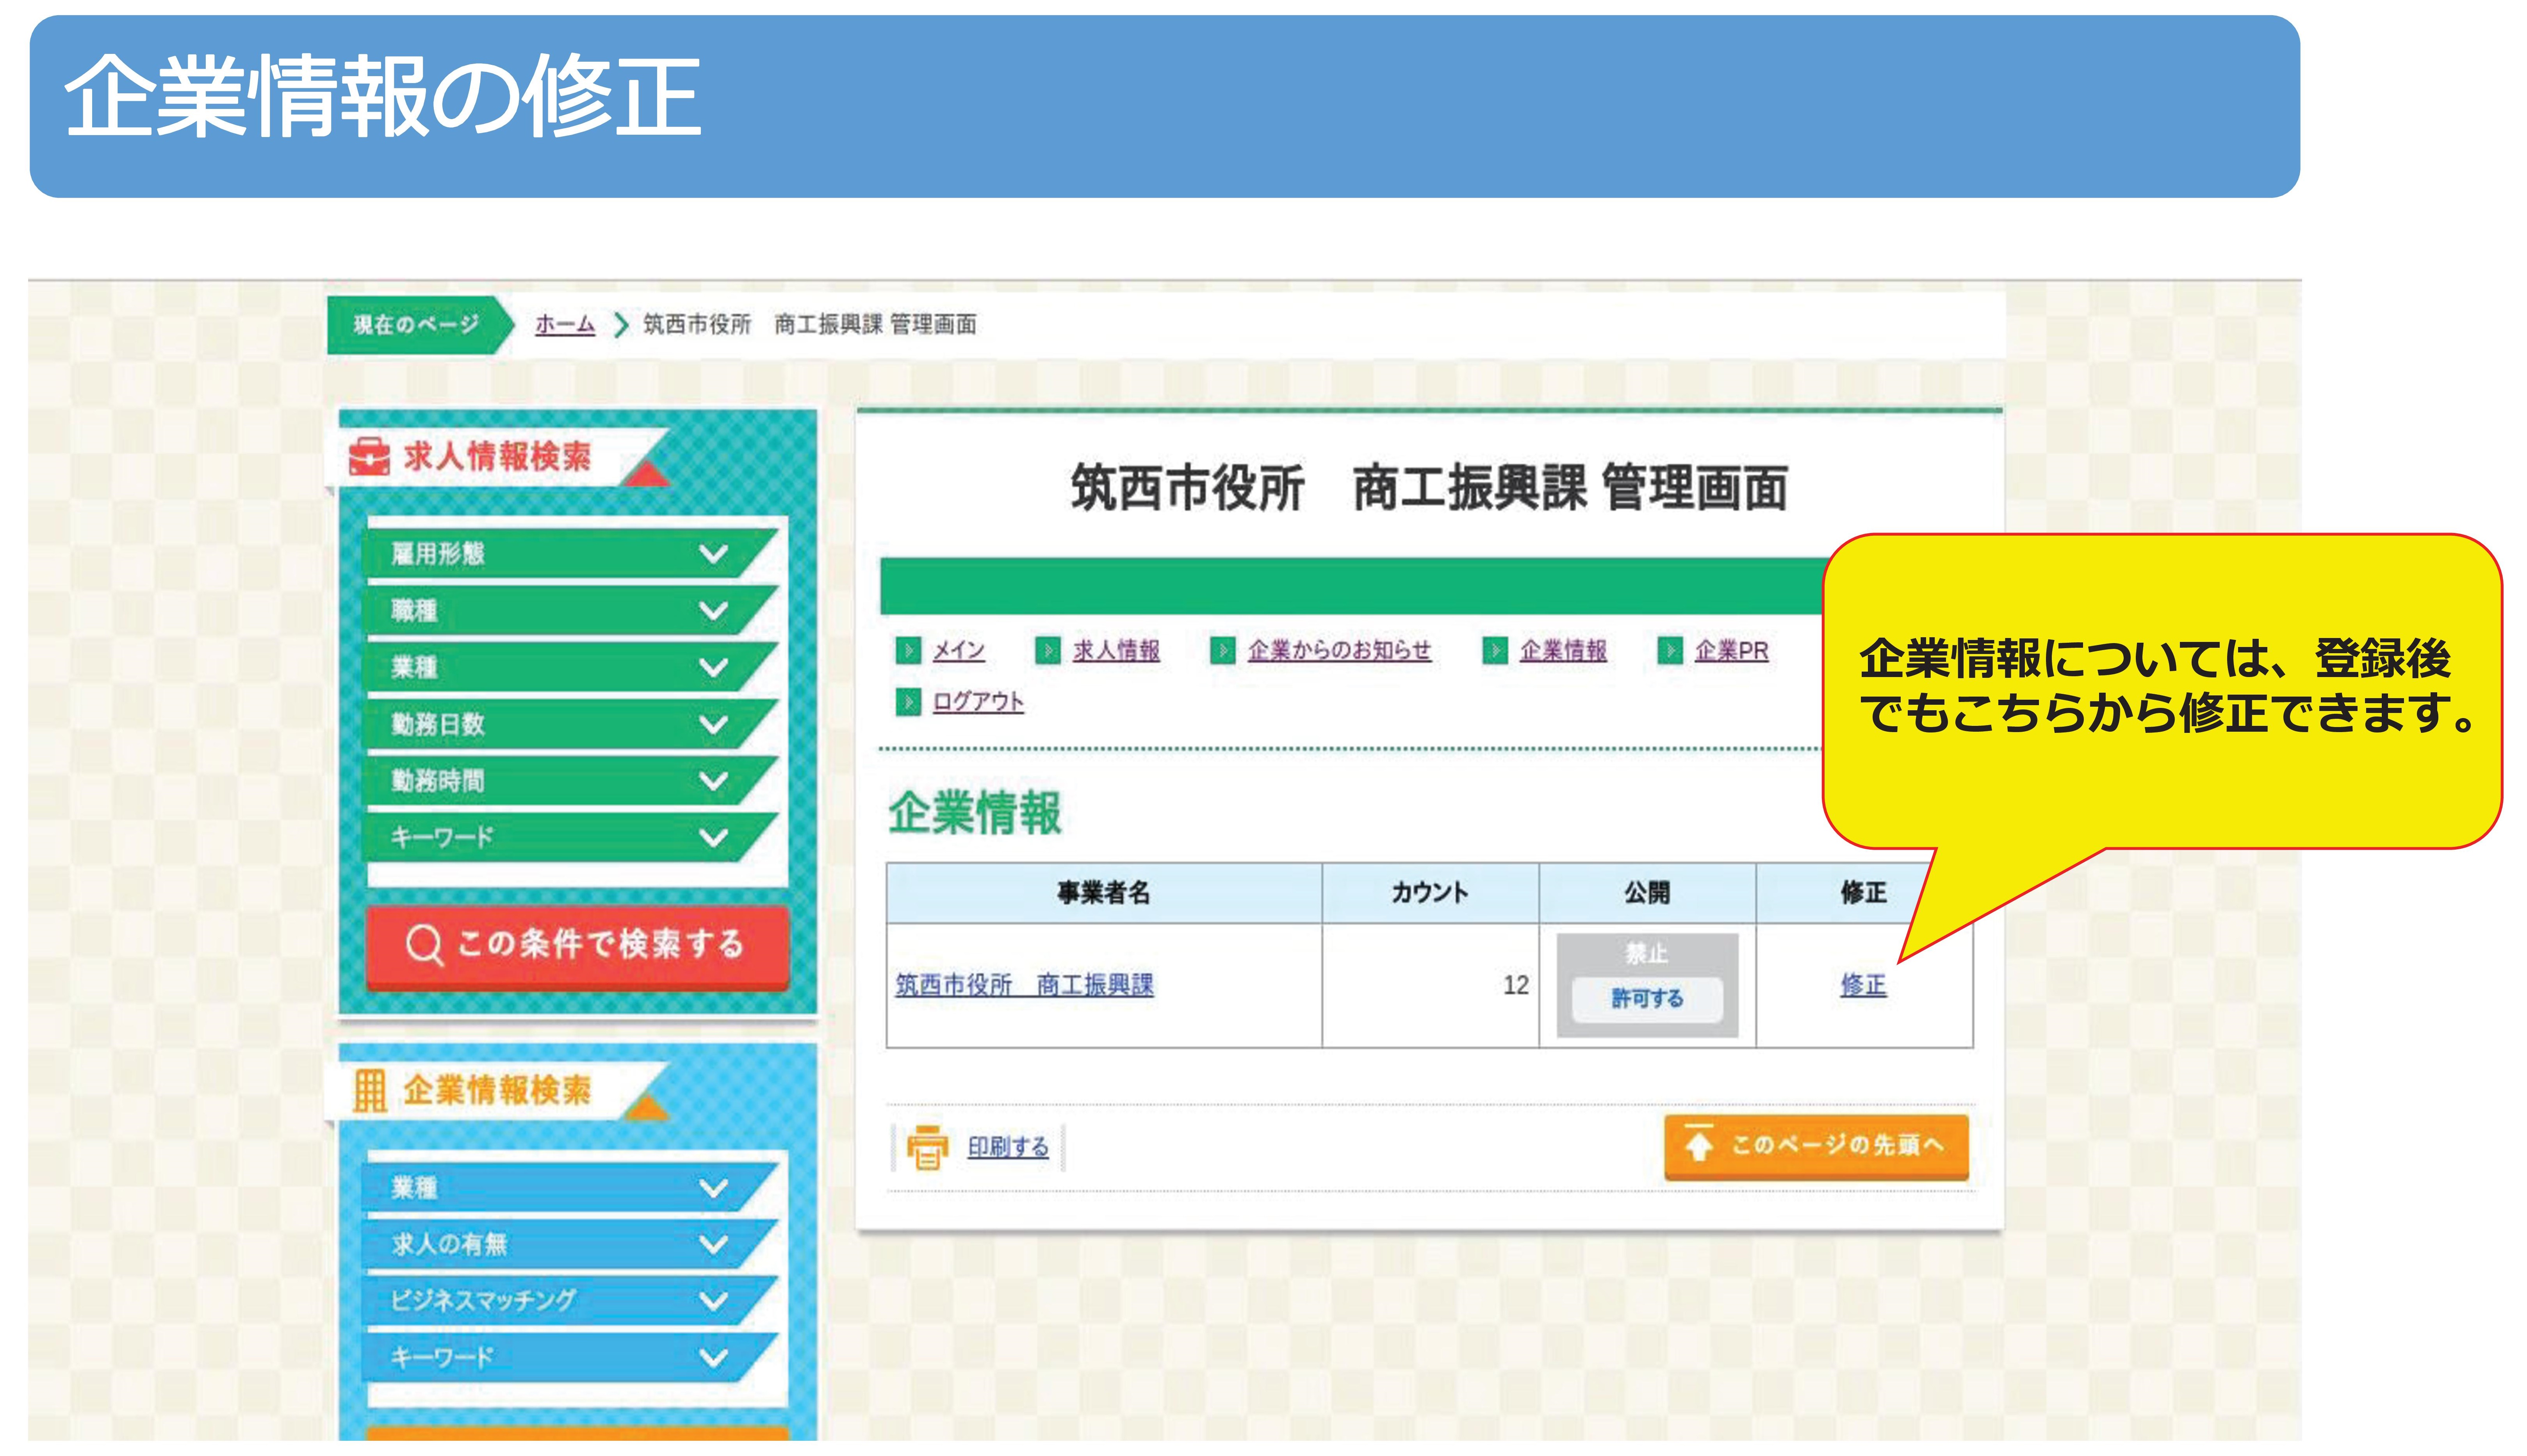Click the 事業者名 column header

(1104, 893)
